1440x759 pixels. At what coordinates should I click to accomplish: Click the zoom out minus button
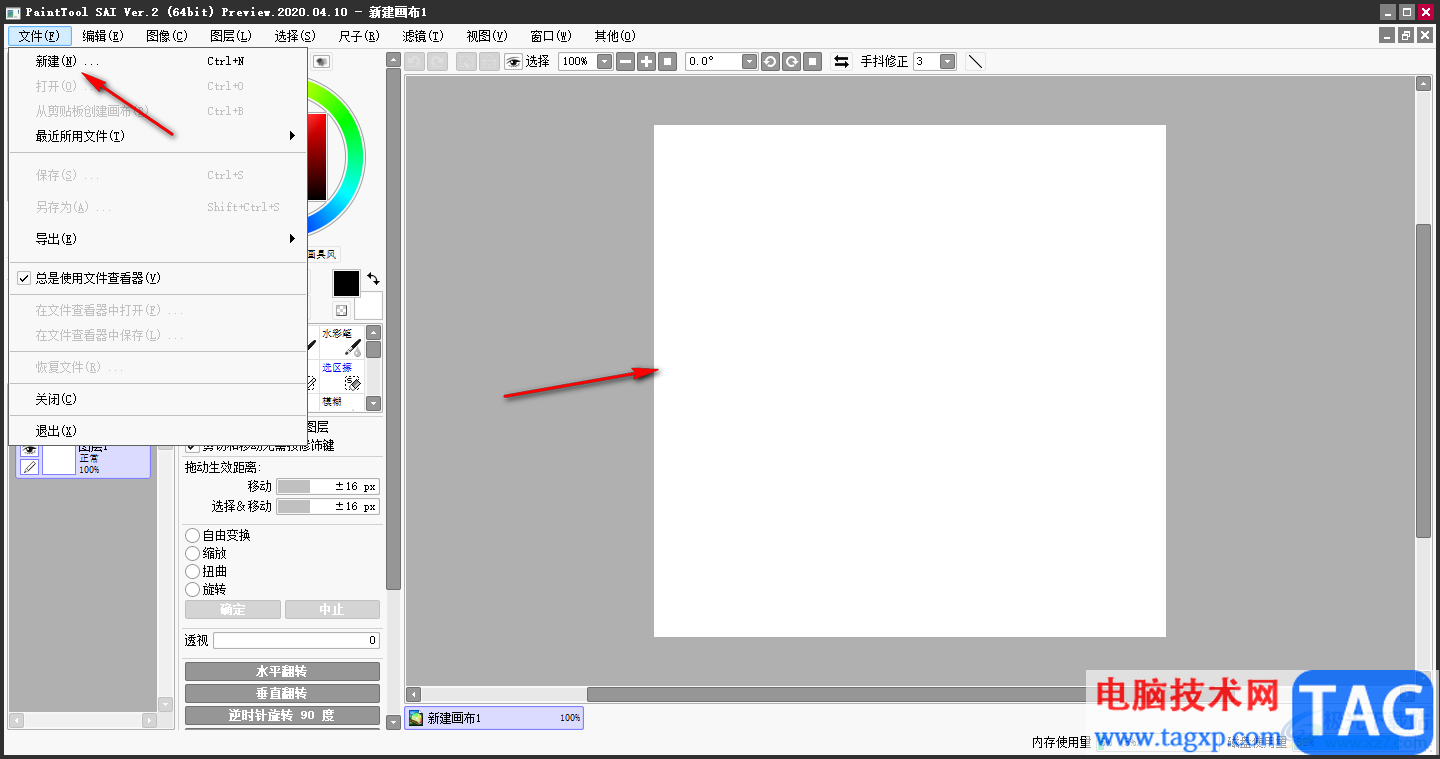tap(625, 61)
